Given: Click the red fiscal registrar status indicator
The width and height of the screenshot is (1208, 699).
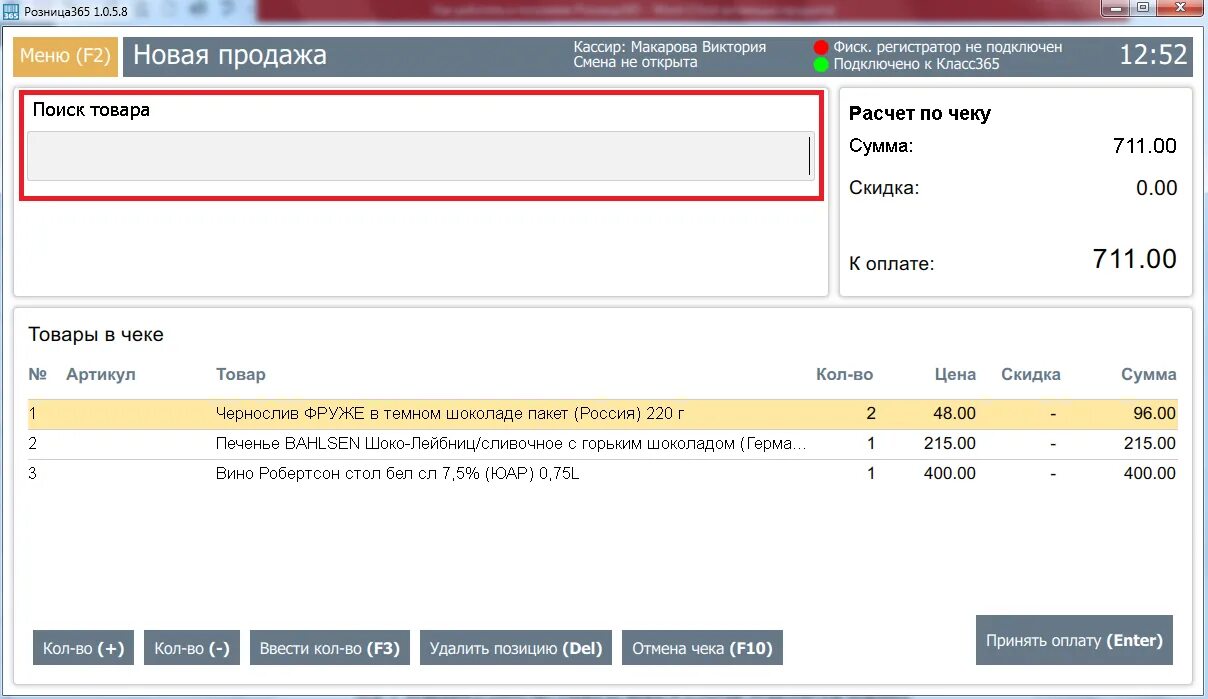Looking at the screenshot, I should click(x=822, y=47).
